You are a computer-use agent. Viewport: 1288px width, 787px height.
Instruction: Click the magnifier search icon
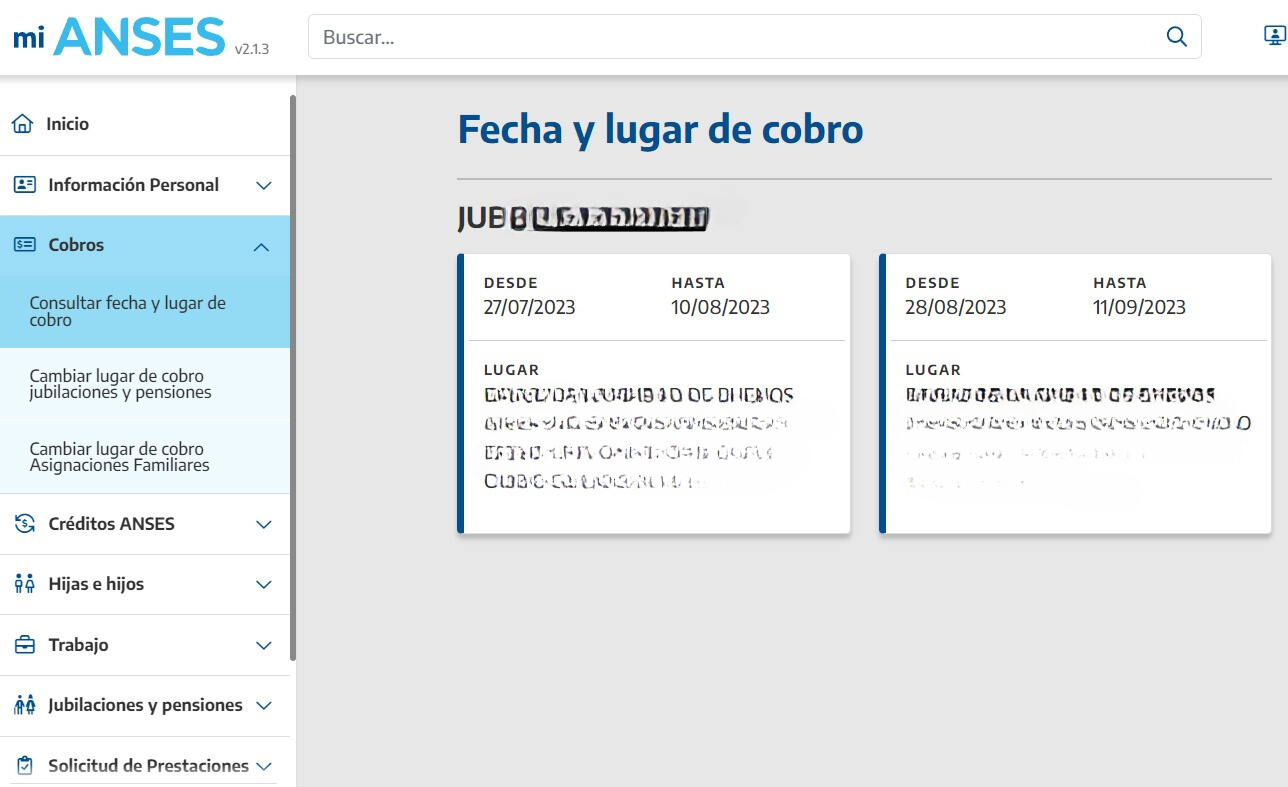click(1176, 37)
